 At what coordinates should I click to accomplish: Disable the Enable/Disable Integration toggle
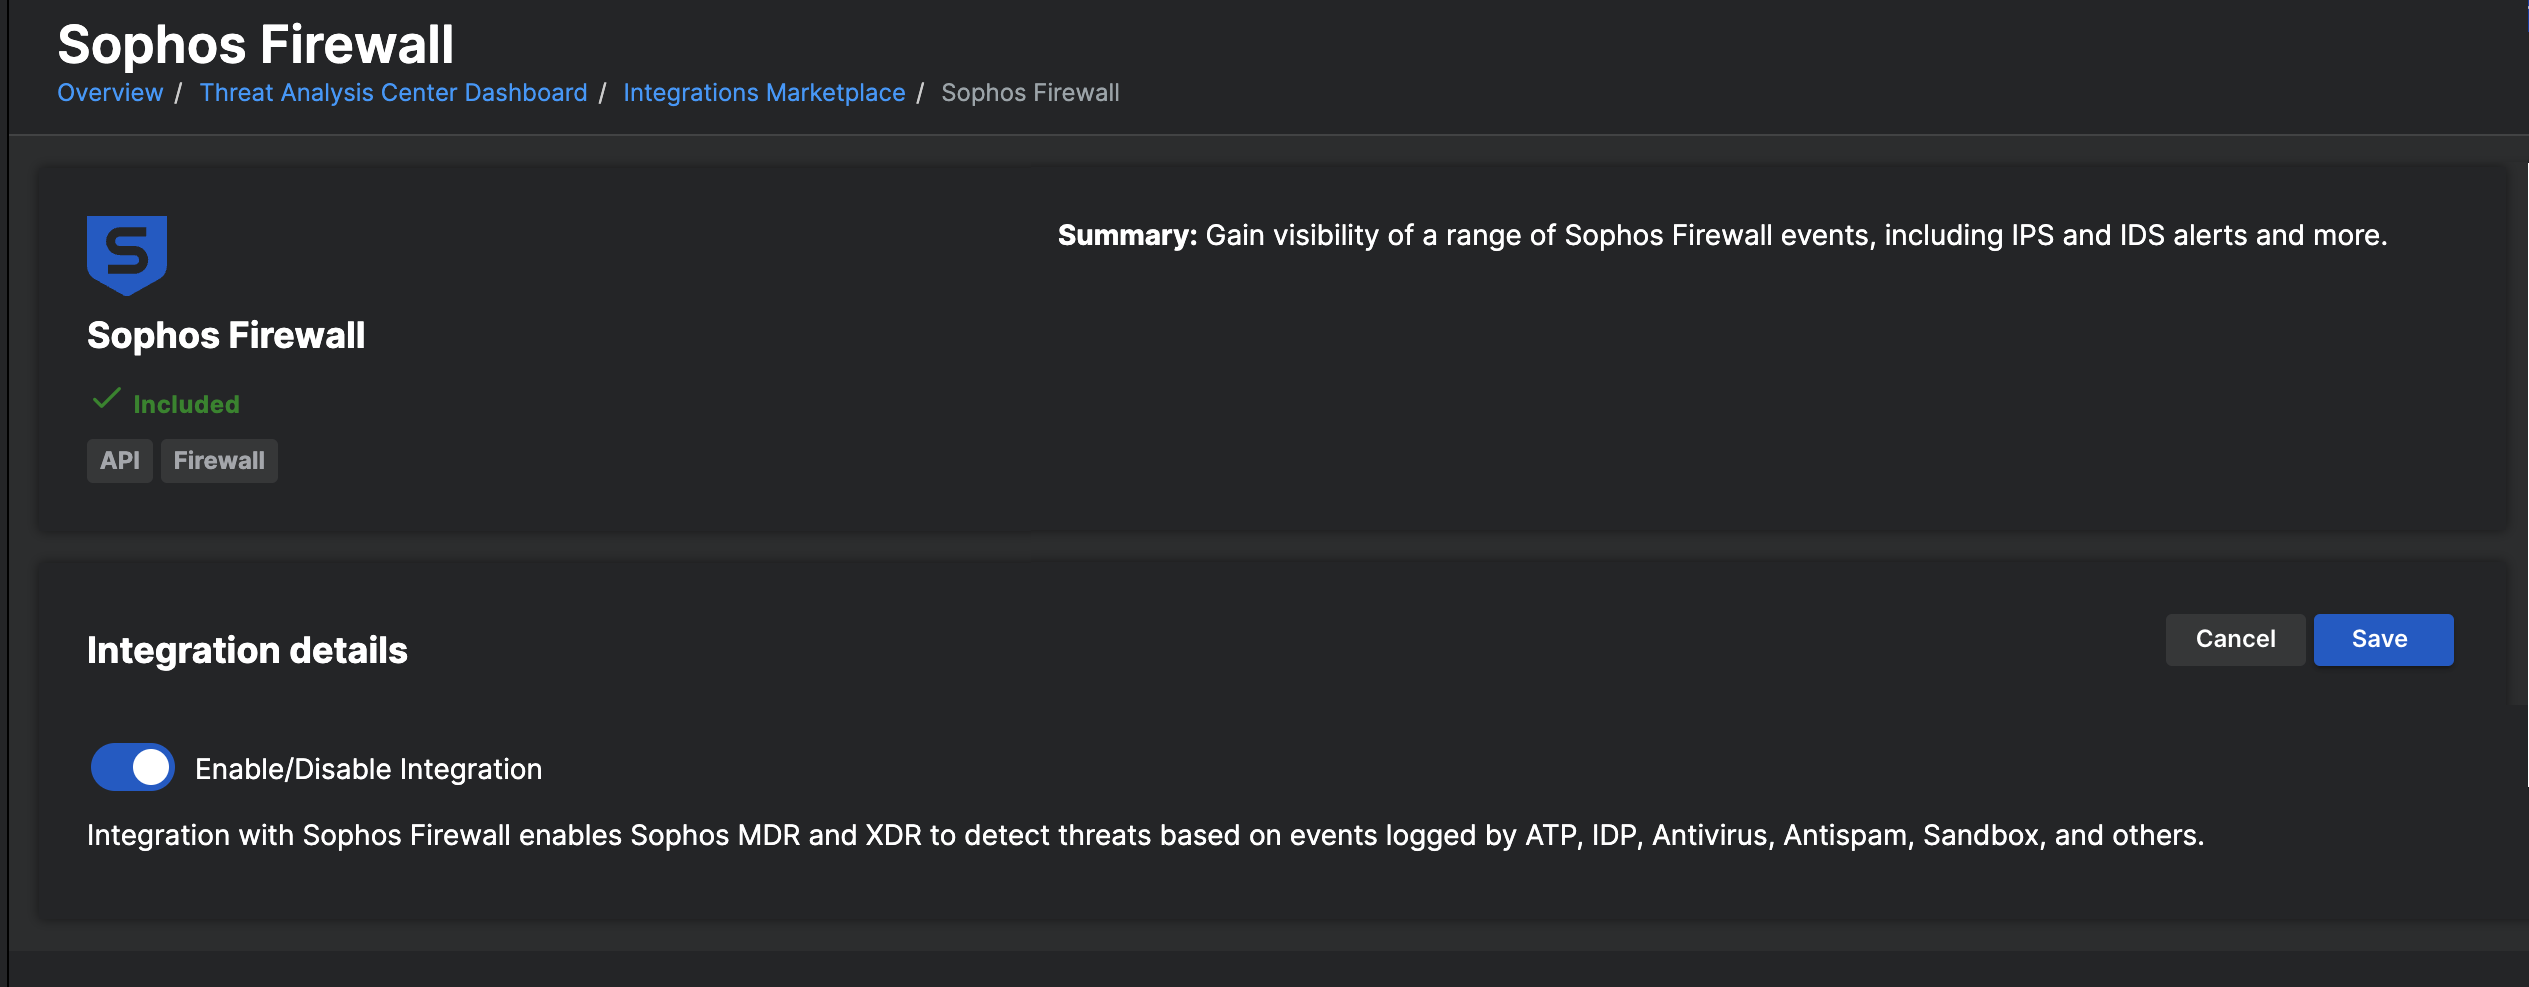[x=133, y=768]
